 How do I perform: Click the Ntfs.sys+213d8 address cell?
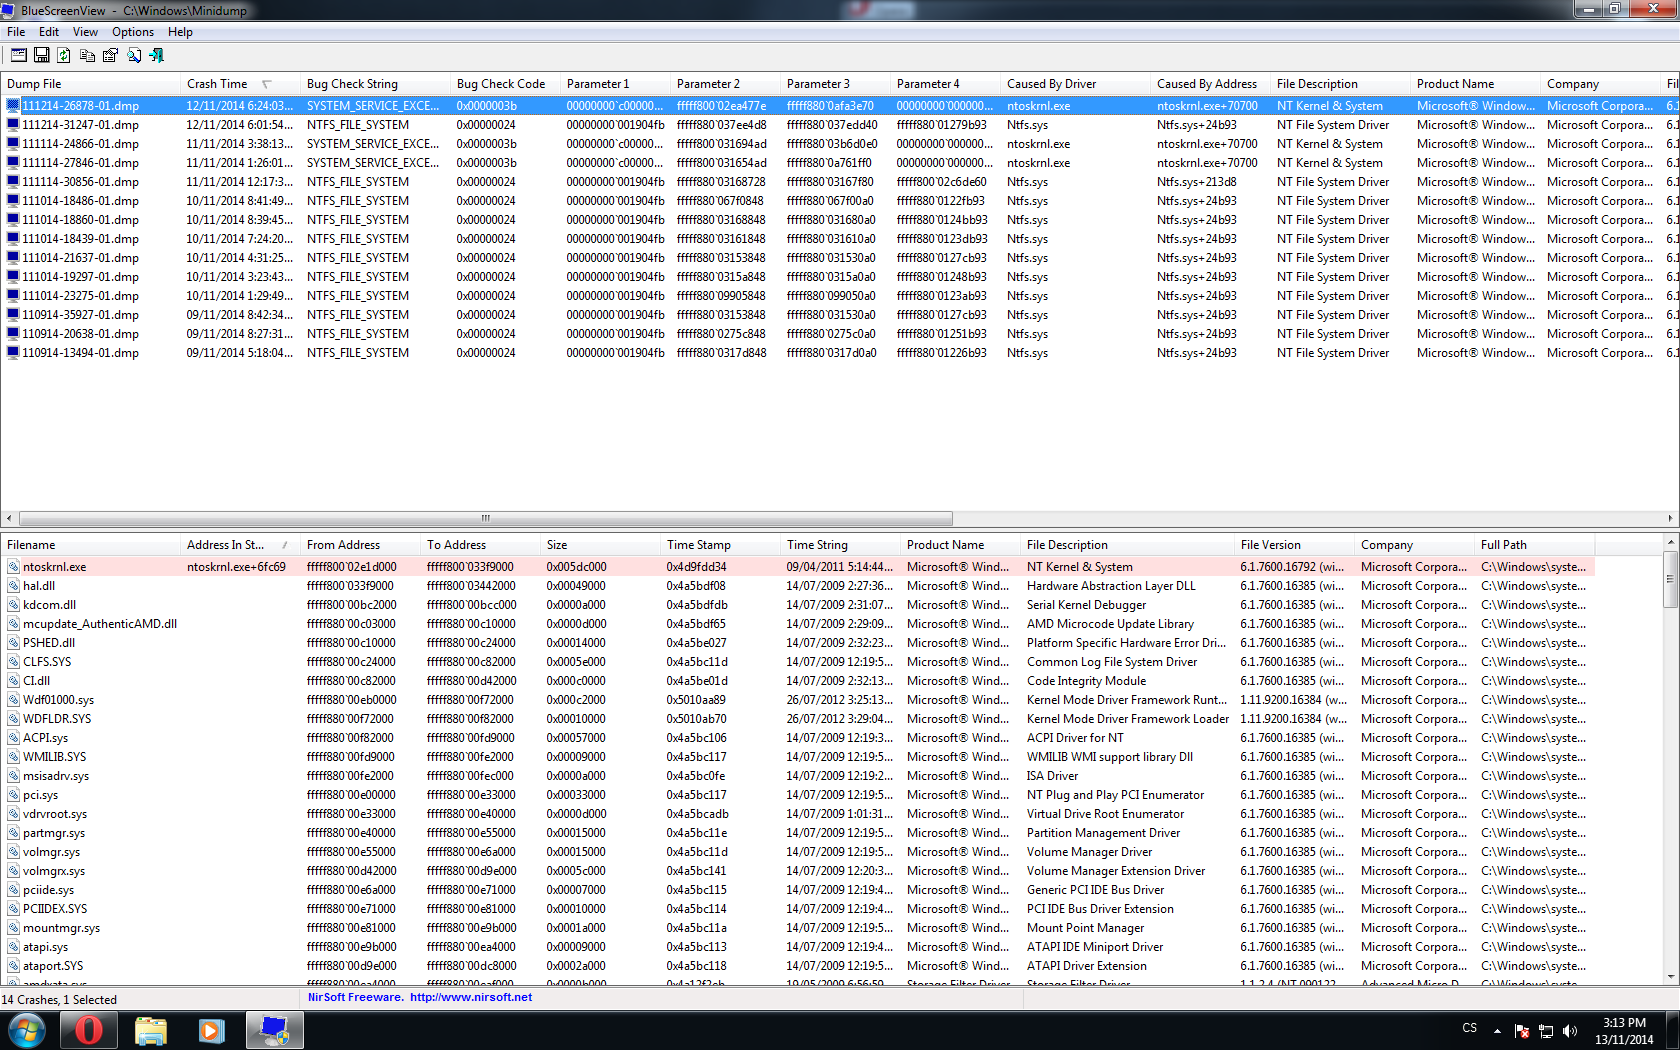(1197, 182)
